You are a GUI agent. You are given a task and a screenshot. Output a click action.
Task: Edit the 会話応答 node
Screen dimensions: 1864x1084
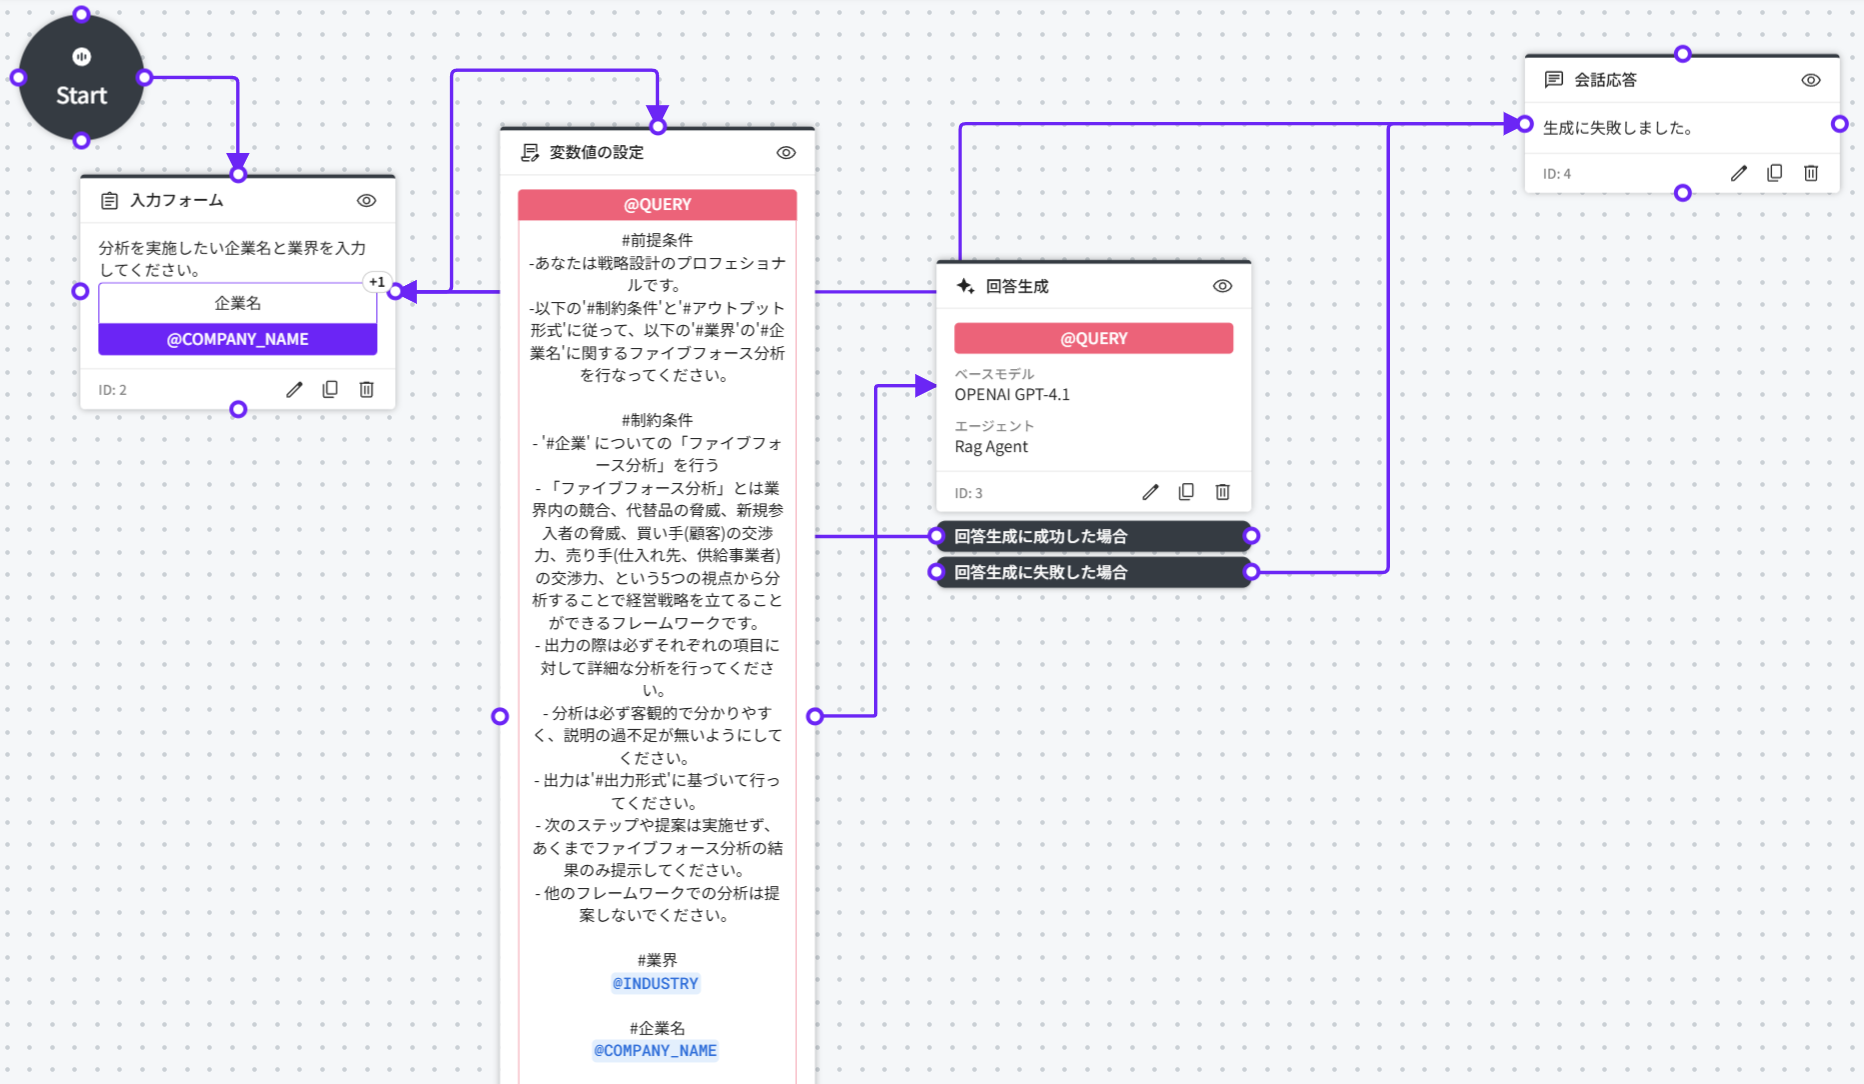coord(1739,173)
